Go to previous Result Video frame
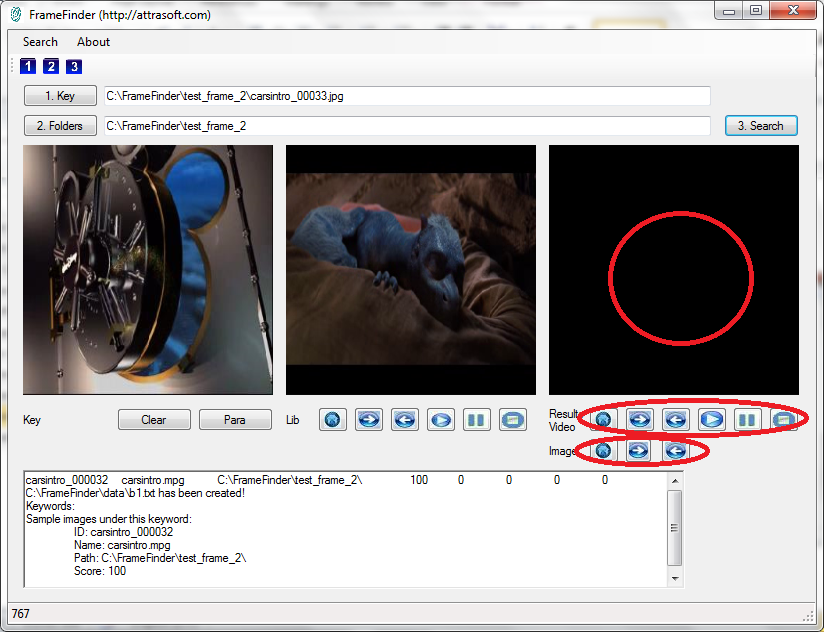This screenshot has width=824, height=632. point(676,419)
